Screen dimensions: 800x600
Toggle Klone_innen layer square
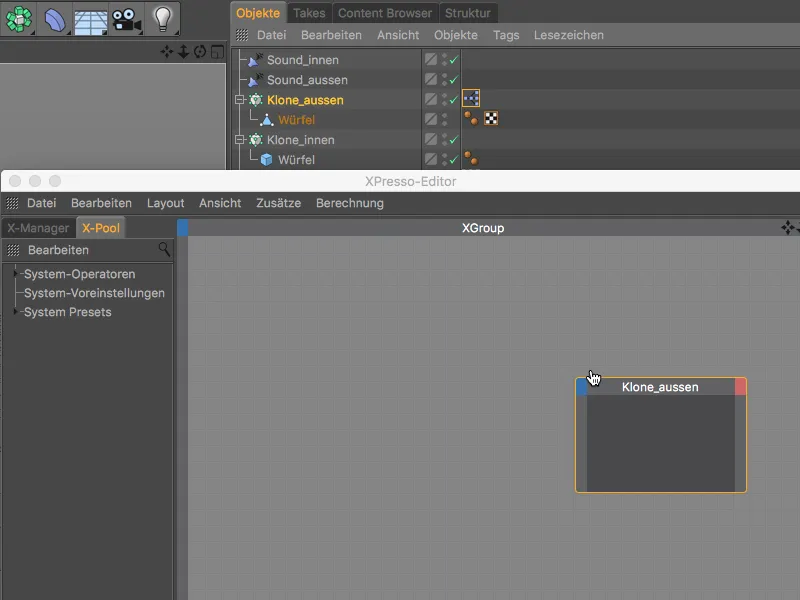click(431, 139)
